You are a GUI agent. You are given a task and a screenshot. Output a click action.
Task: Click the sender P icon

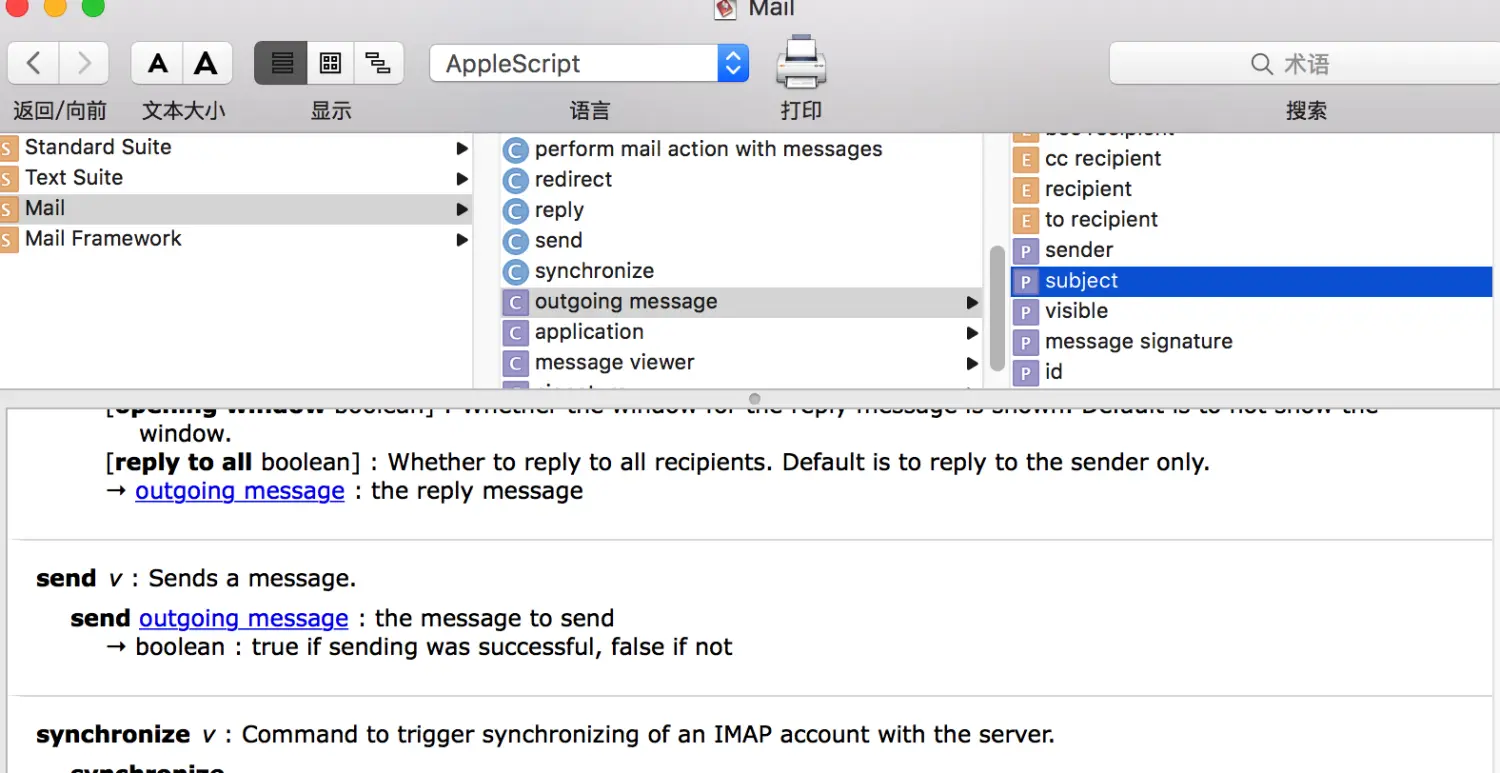click(x=1025, y=252)
